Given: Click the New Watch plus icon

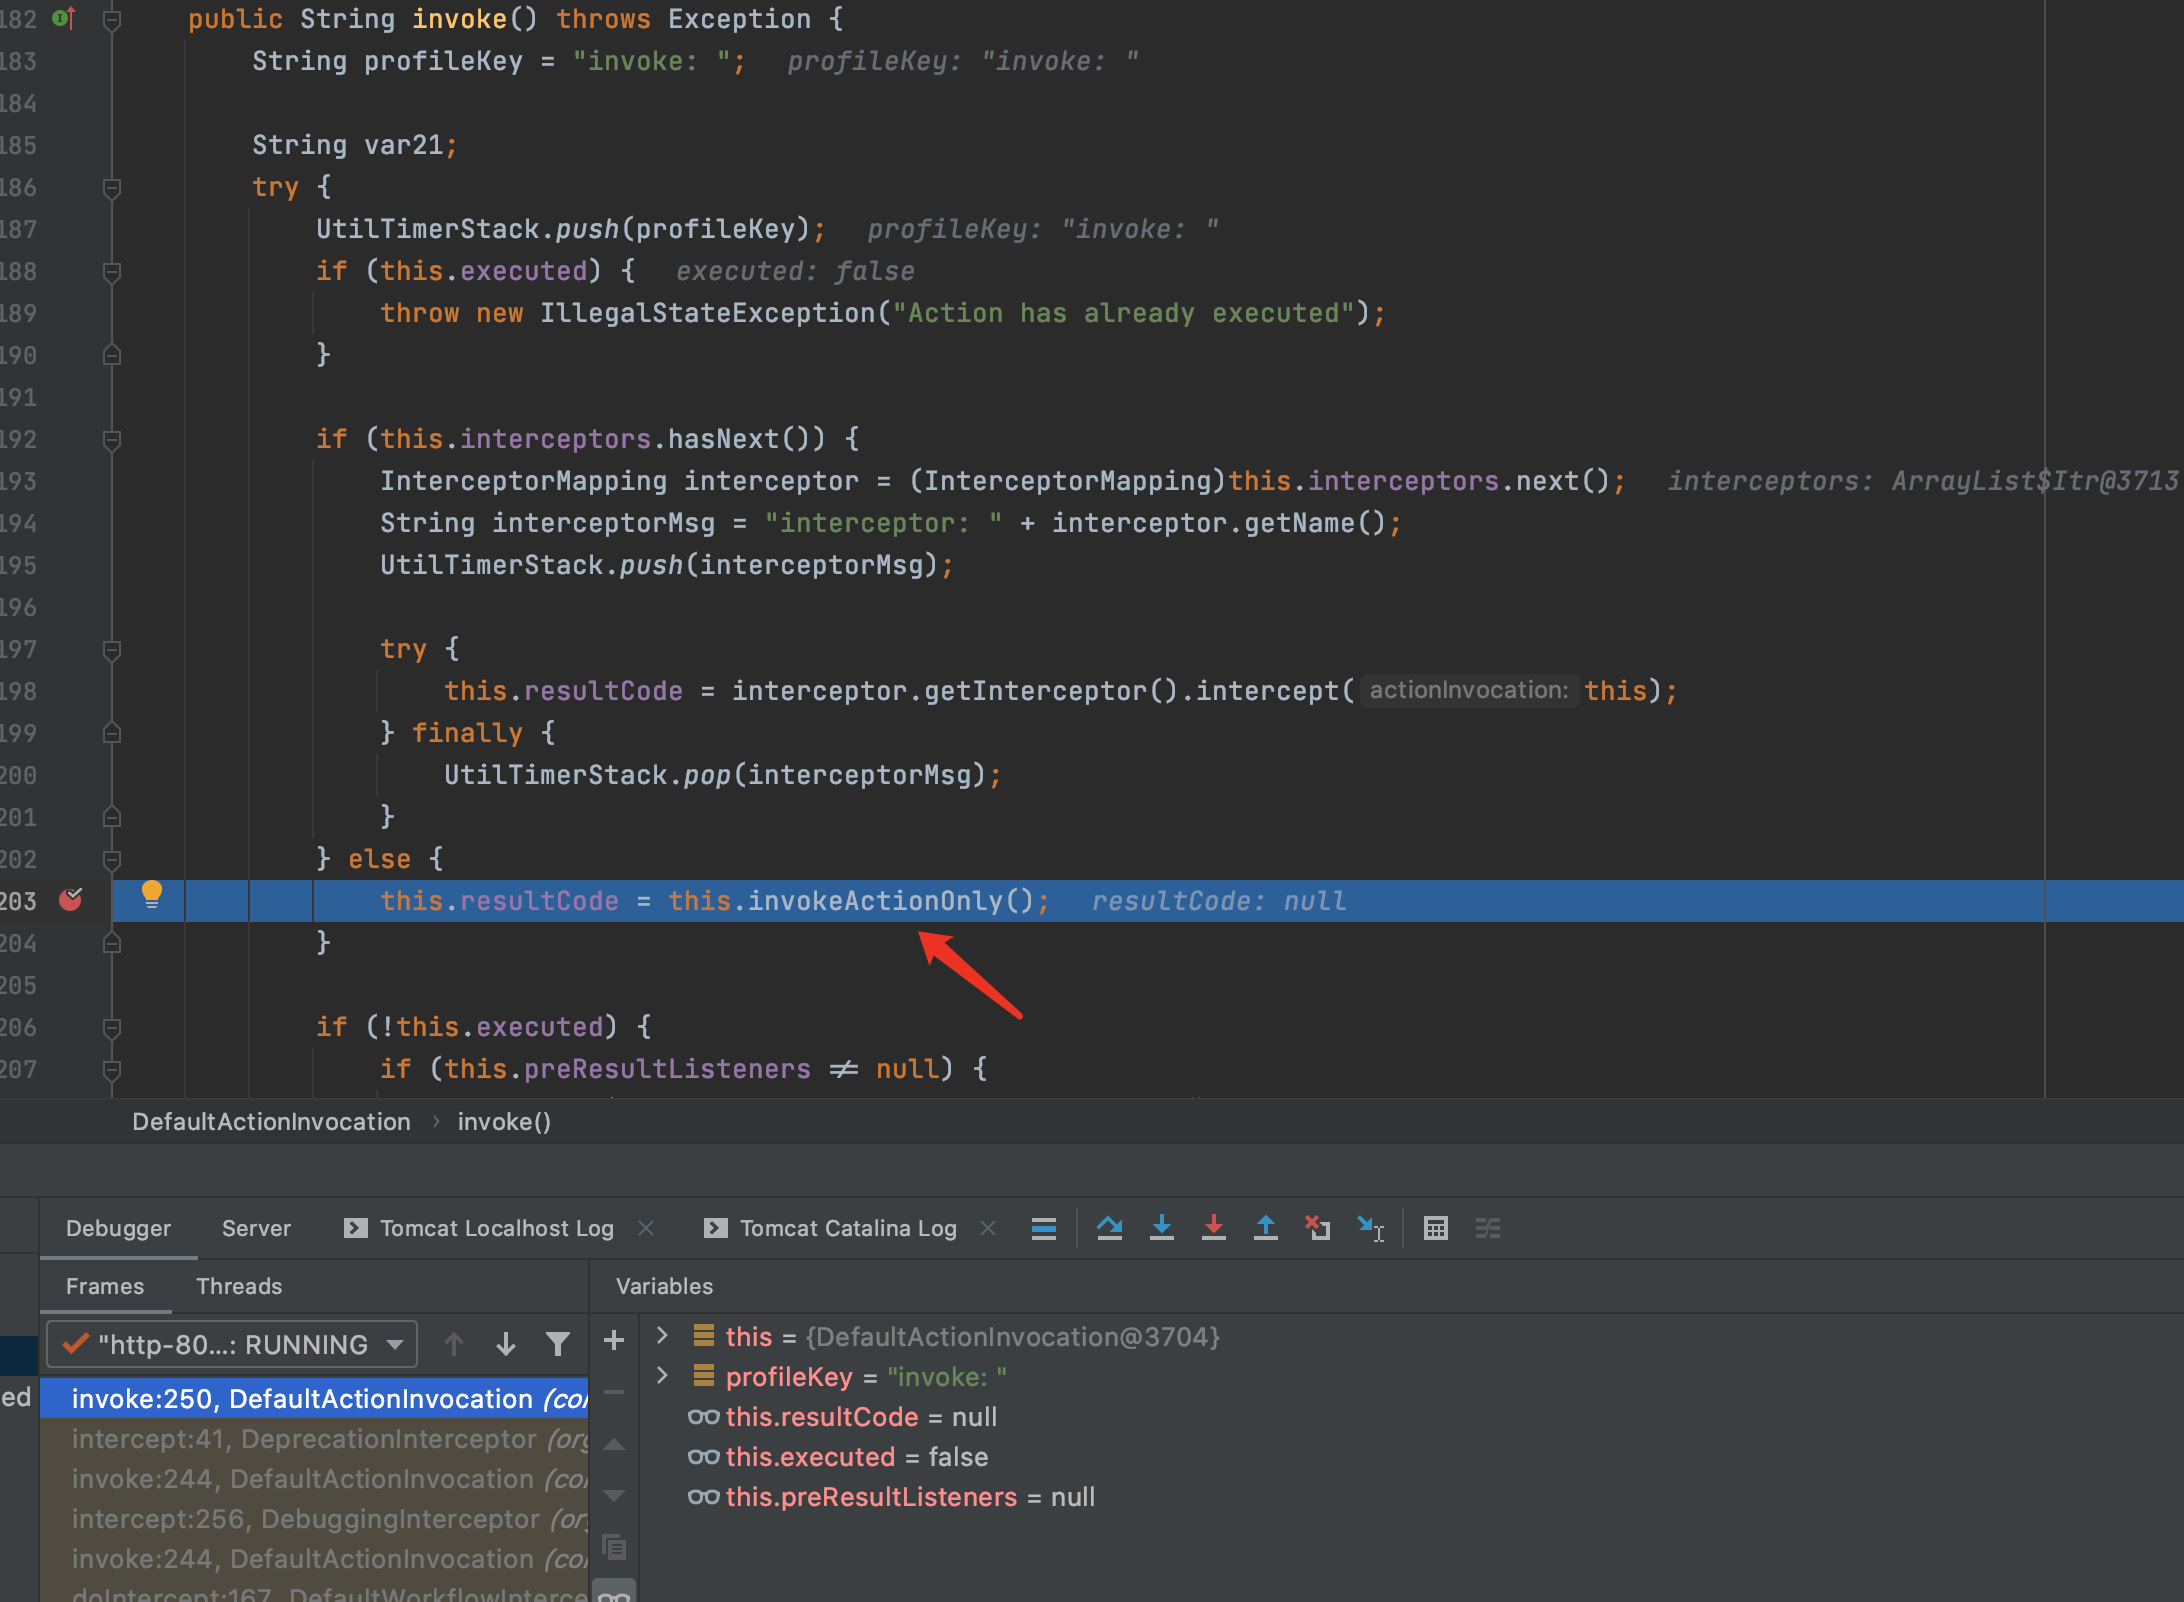Looking at the screenshot, I should click(x=614, y=1341).
